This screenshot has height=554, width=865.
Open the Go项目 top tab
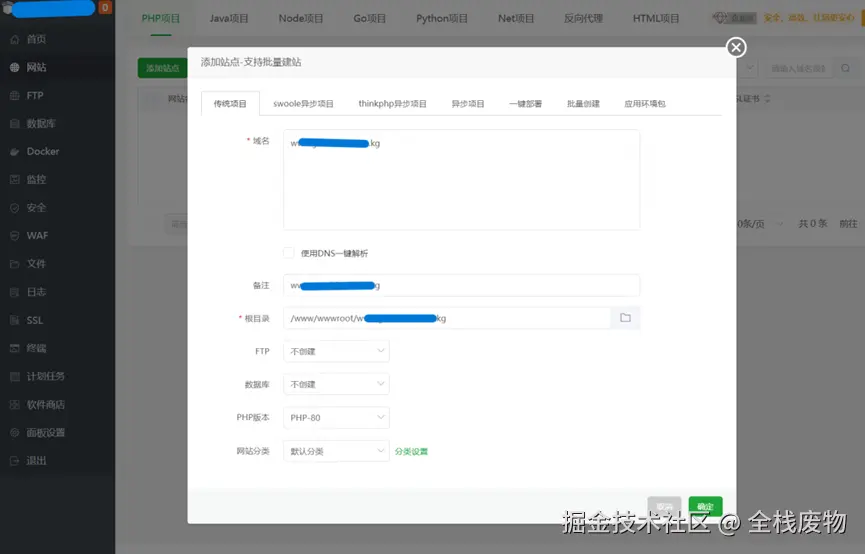coord(370,18)
